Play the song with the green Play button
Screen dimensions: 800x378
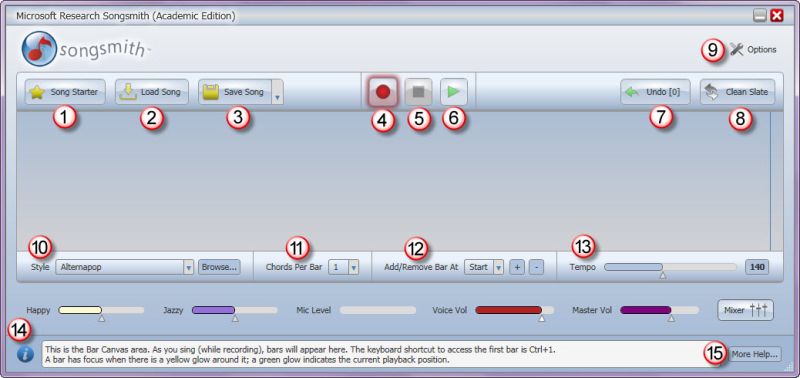point(454,92)
